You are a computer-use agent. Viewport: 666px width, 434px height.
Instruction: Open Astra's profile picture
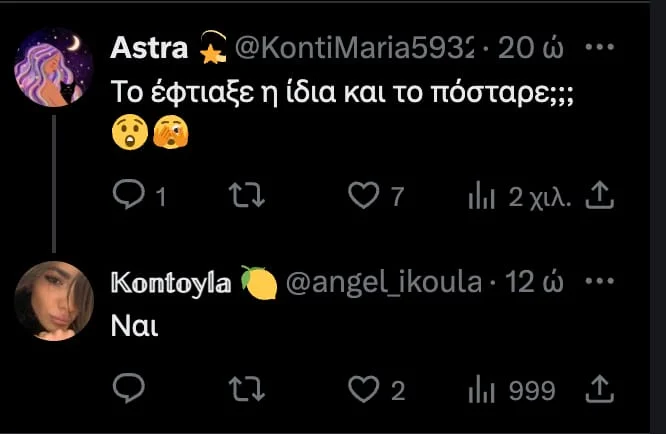tap(54, 67)
